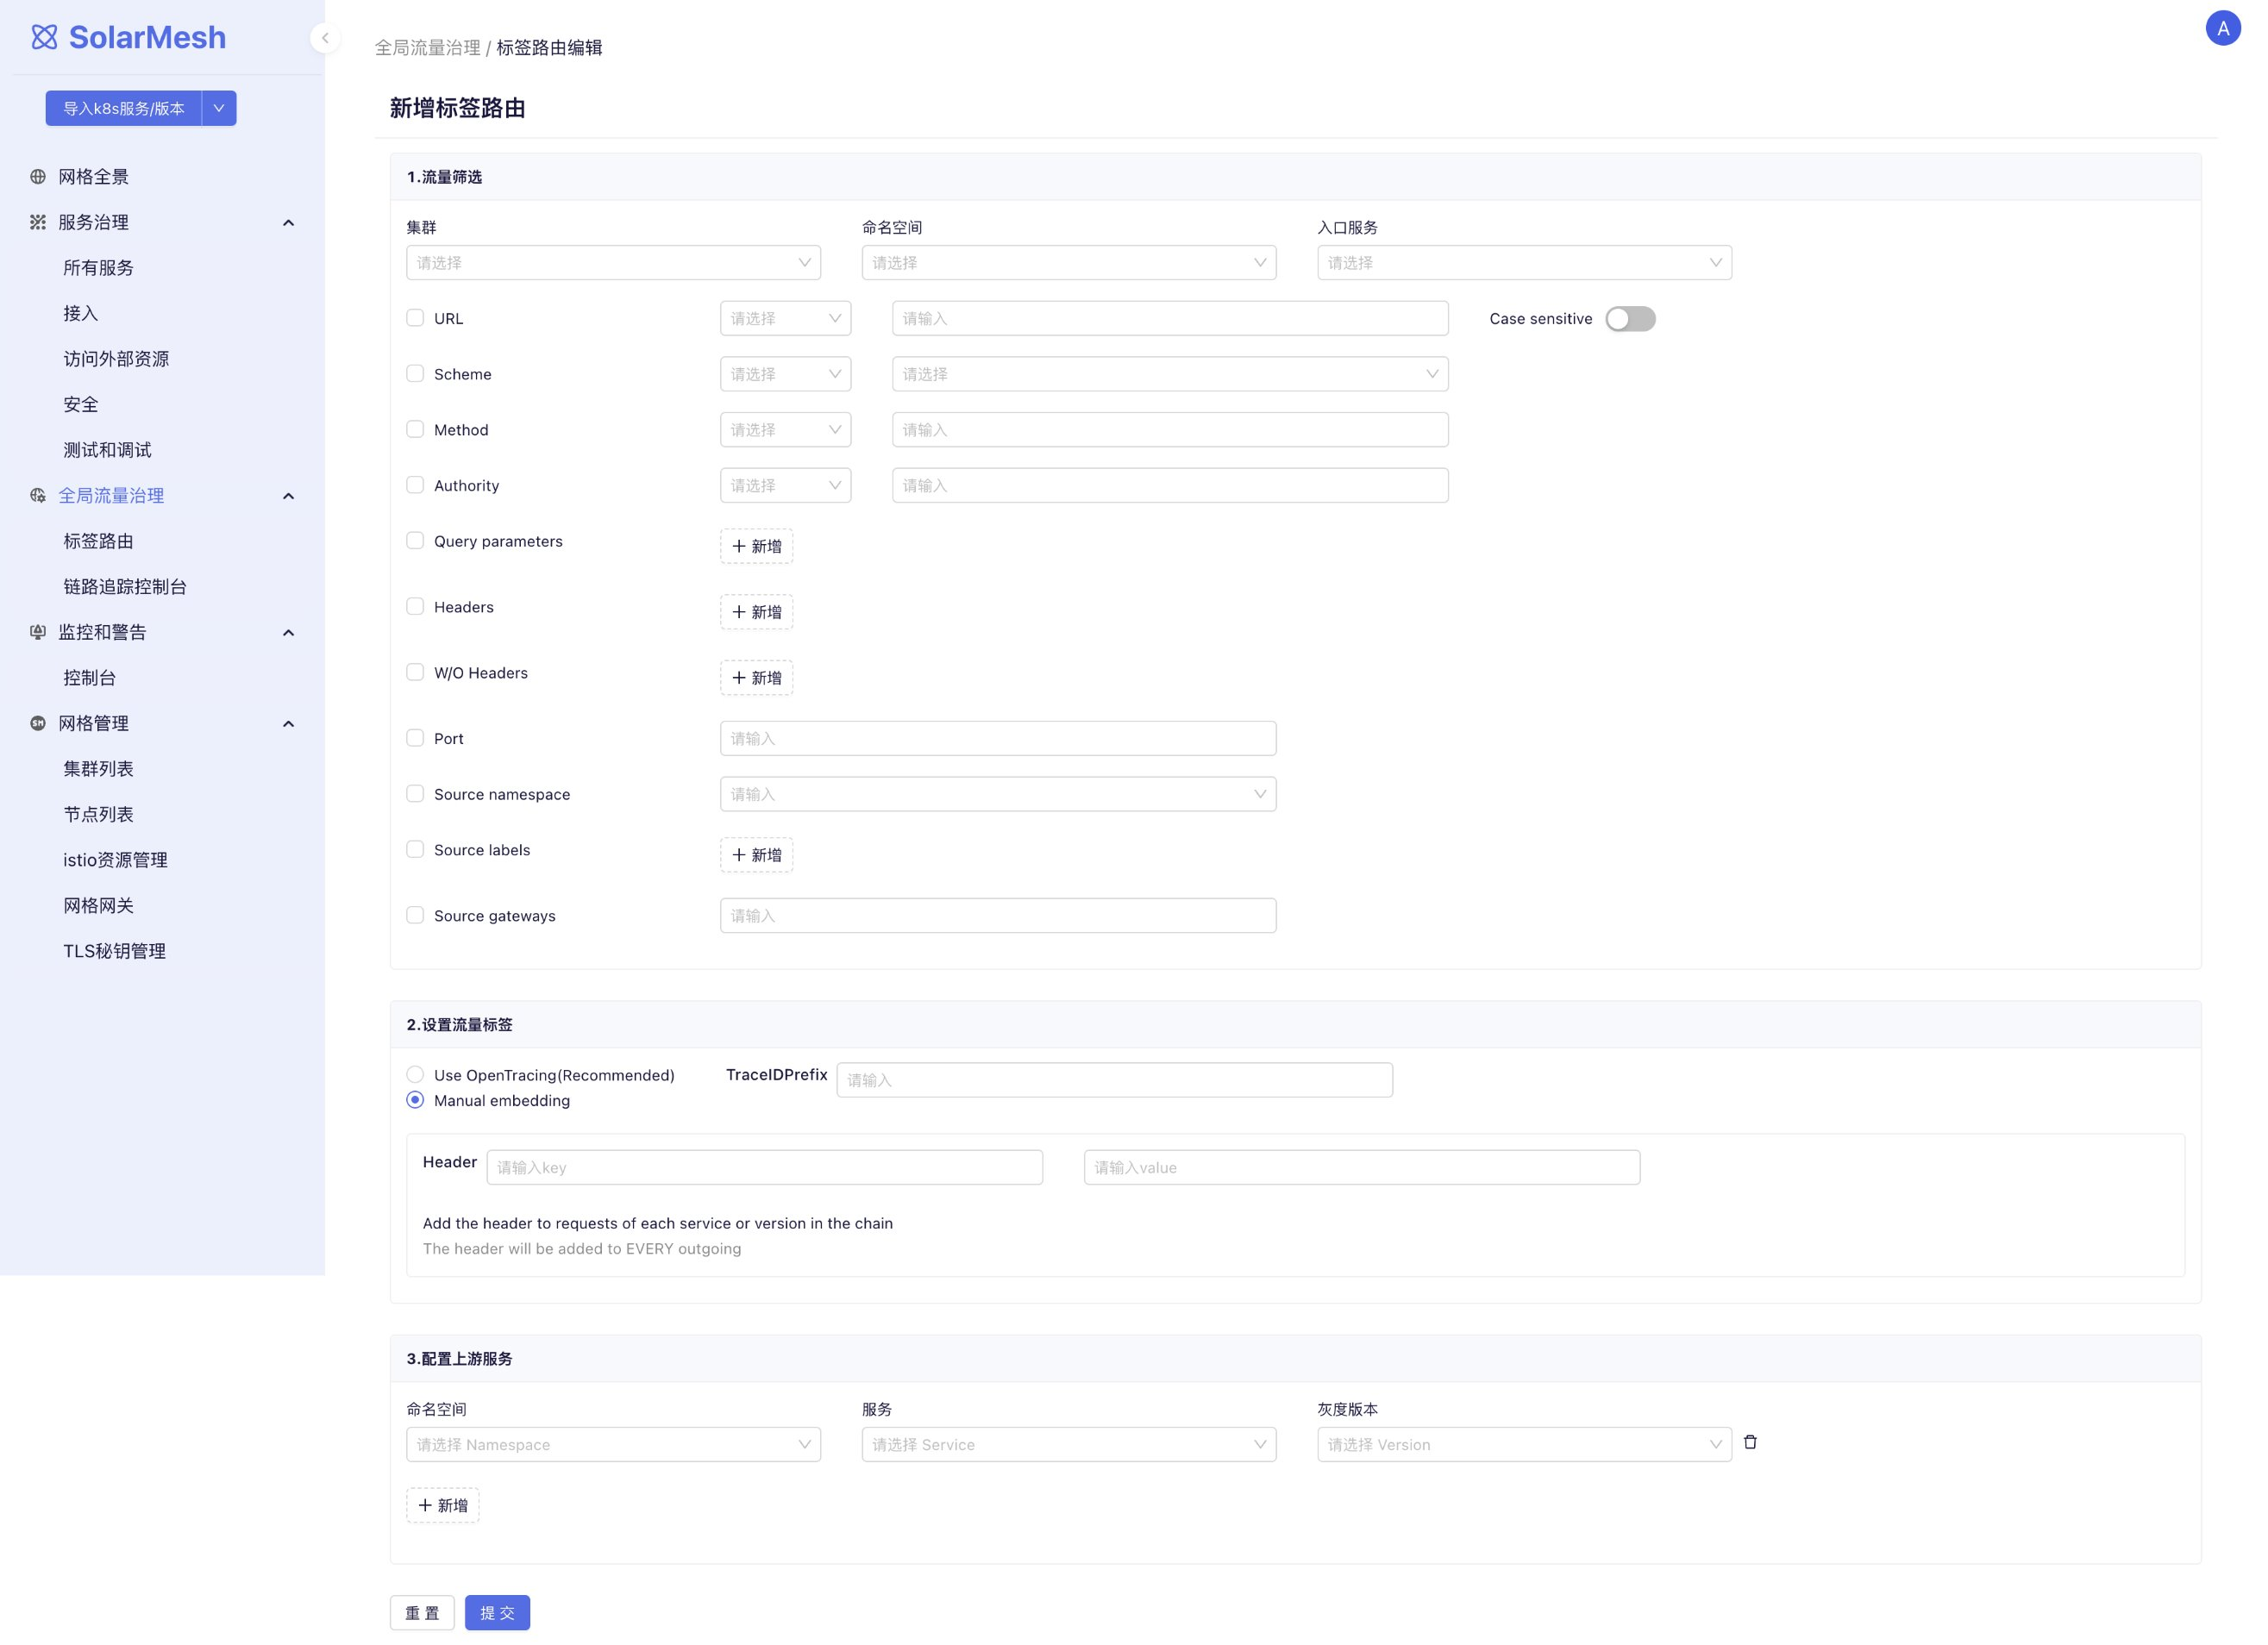Image resolution: width=2268 pixels, height=1645 pixels.
Task: Check the Source gateways checkbox
Action: click(x=415, y=915)
